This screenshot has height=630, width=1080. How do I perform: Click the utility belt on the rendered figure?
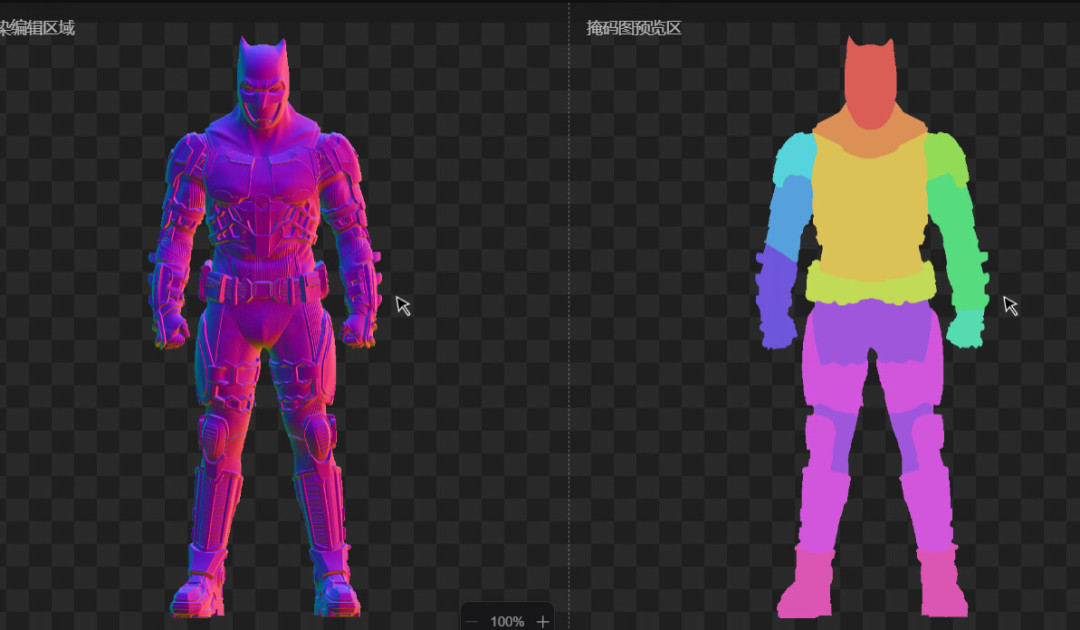tap(263, 285)
